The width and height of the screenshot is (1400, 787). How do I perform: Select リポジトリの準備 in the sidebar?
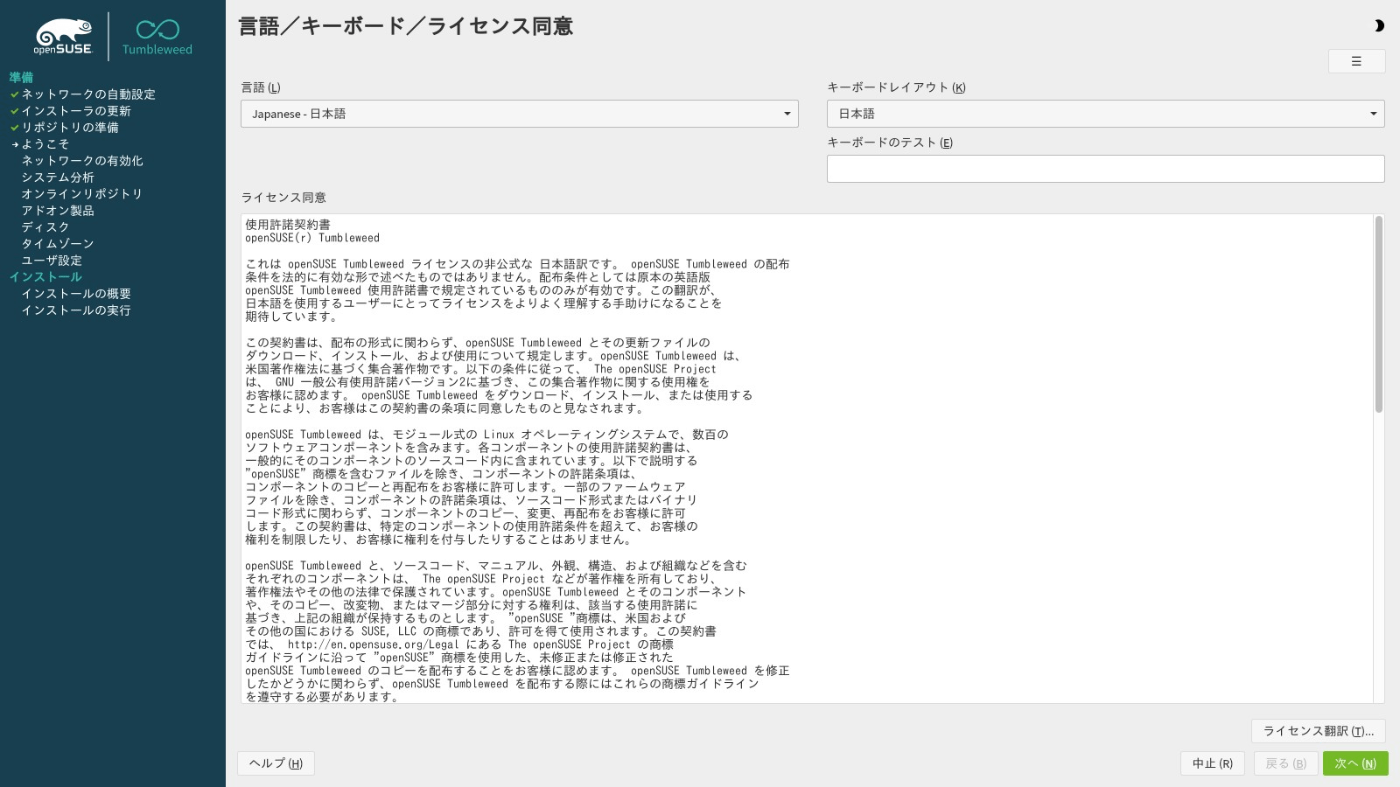click(x=70, y=127)
